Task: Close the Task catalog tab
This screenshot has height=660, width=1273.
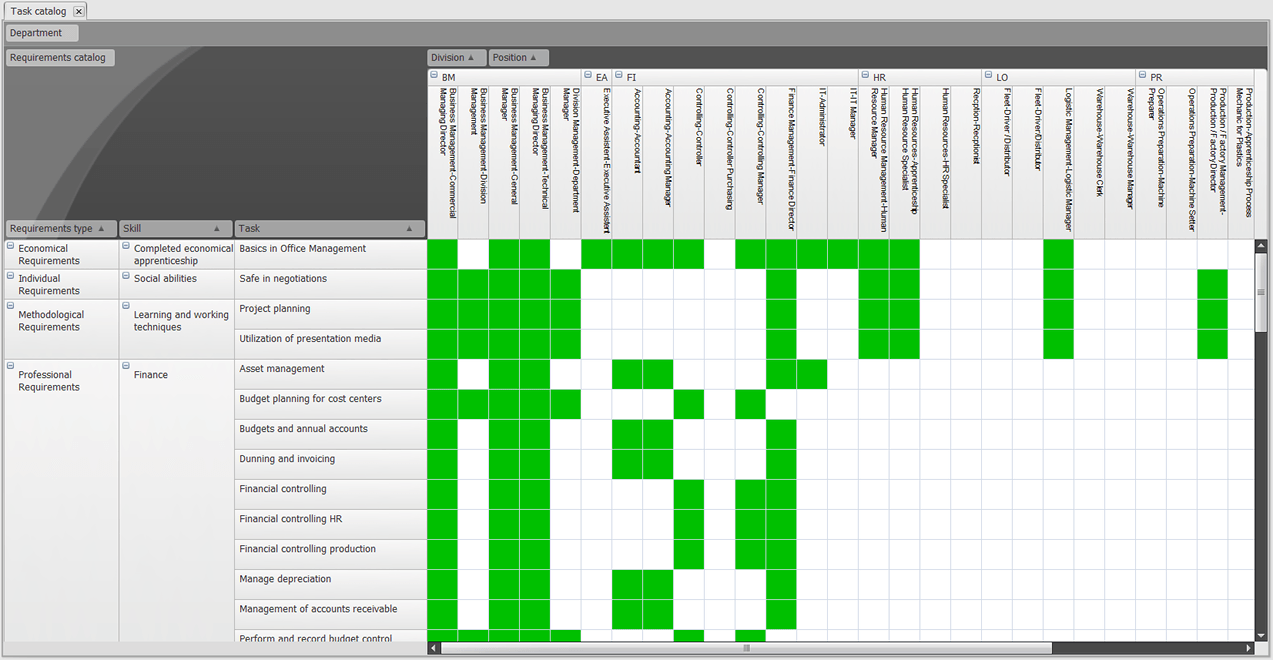Action: pos(78,10)
